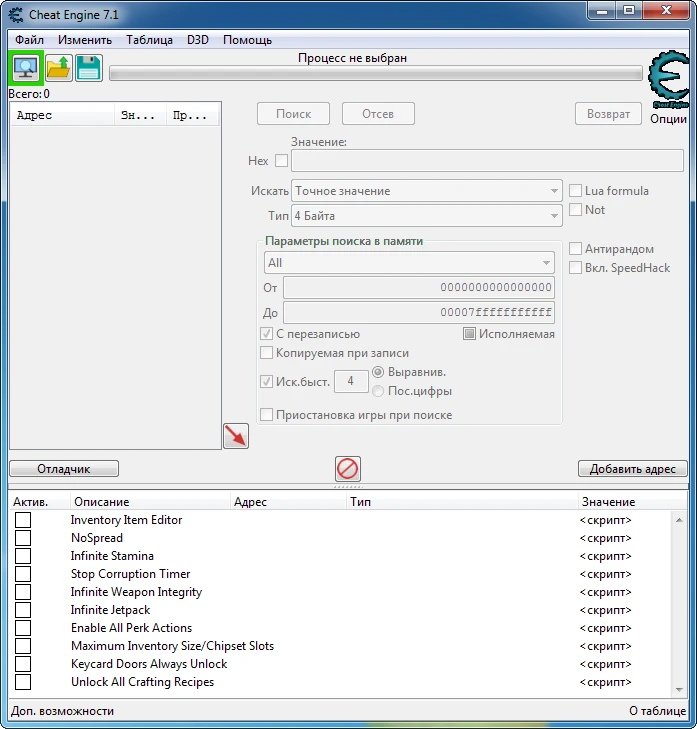
Task: Click cheat table scrollbar down arrow
Action: coord(679,689)
